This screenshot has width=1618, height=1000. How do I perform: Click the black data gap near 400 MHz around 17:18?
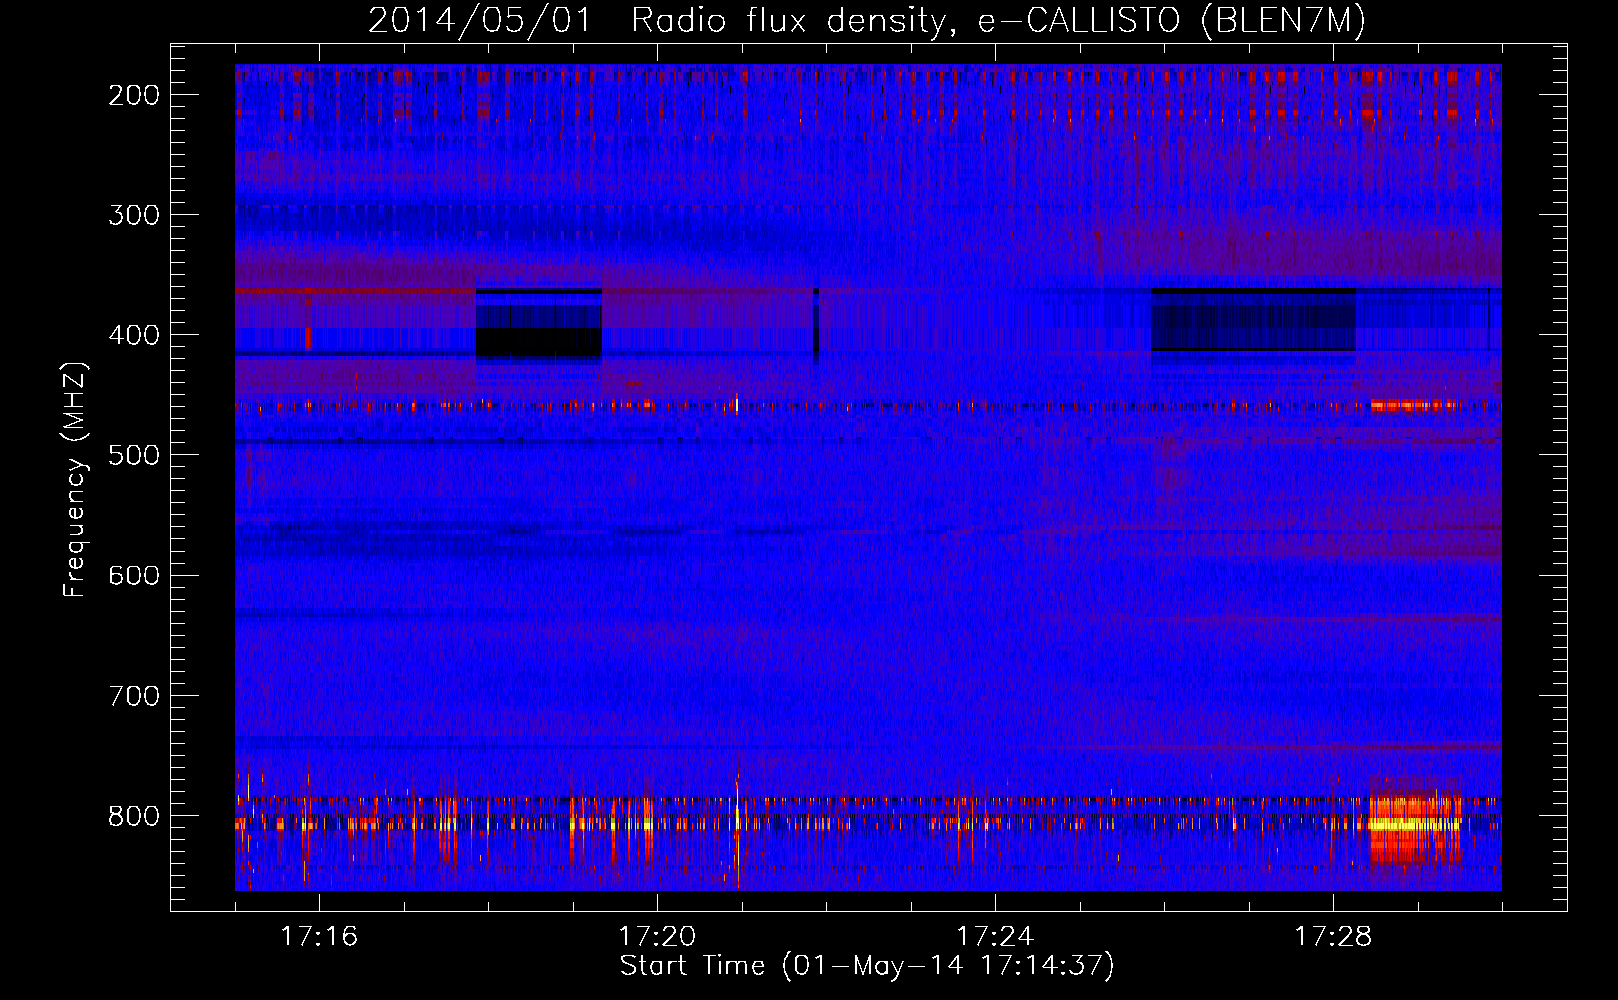coord(538,326)
